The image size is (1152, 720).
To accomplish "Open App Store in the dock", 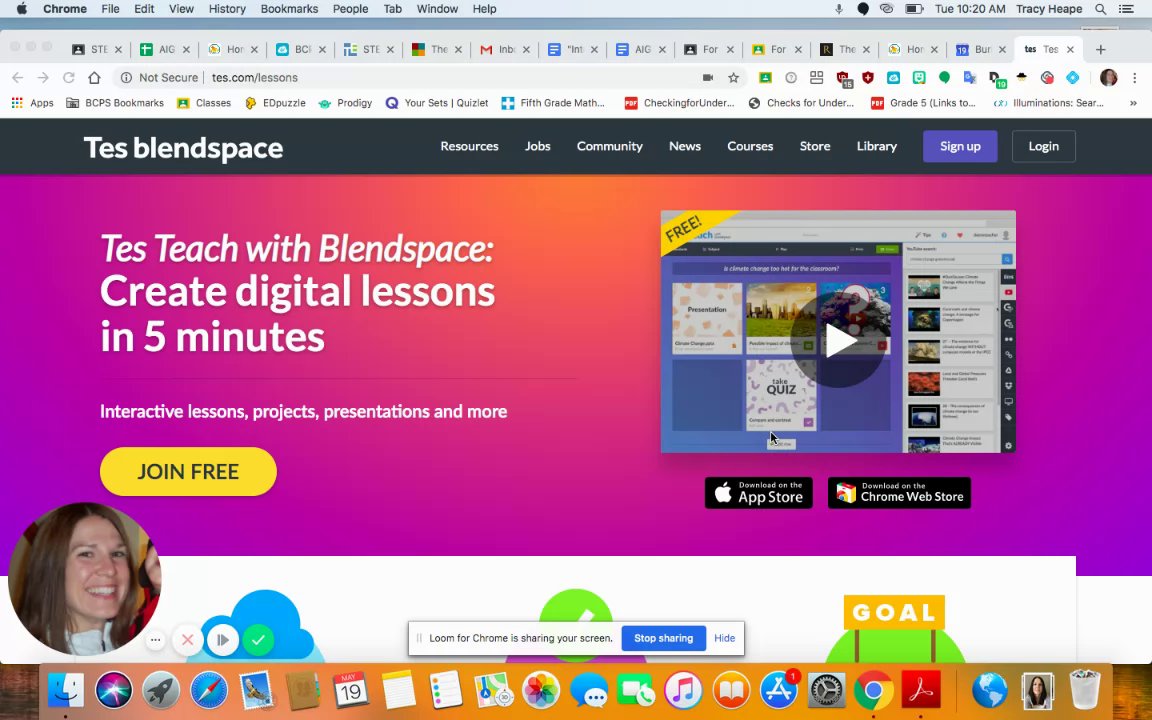I will click(779, 691).
